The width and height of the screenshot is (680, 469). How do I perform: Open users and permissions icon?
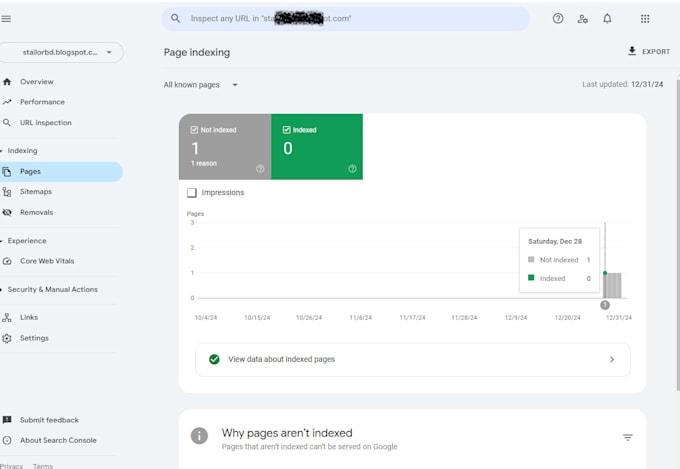tap(582, 19)
